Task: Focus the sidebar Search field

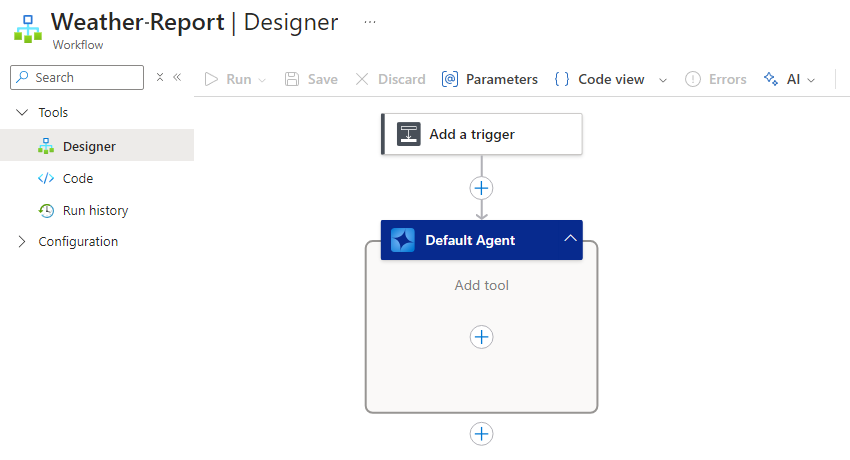Action: point(77,77)
